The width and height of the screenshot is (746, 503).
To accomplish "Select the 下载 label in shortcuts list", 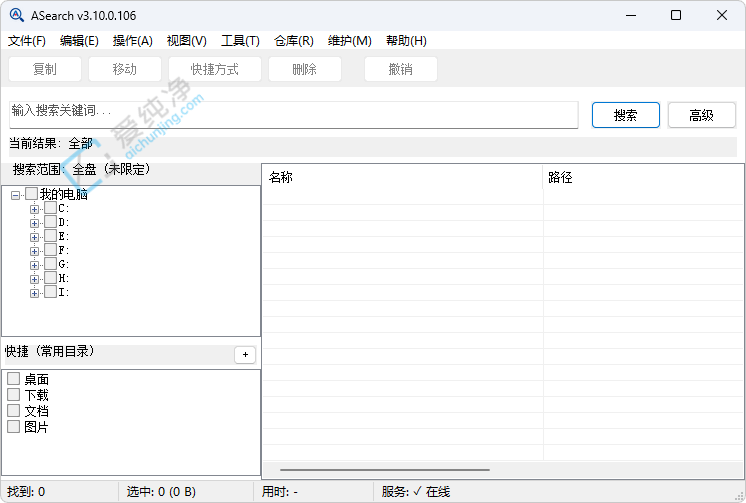I will pos(37,395).
